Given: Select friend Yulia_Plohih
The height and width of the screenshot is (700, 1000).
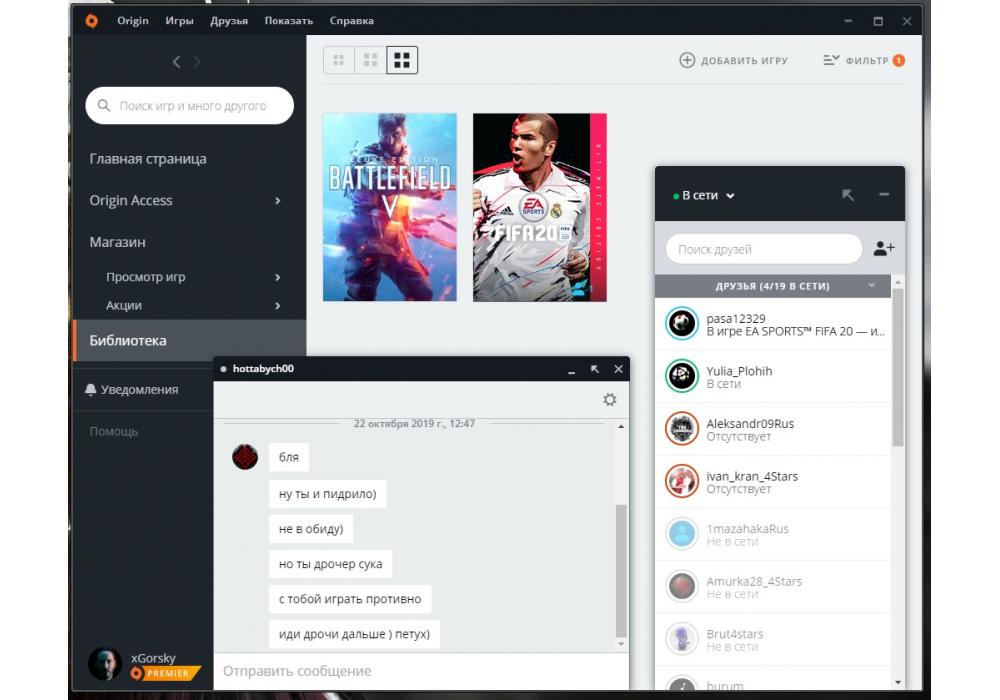Looking at the screenshot, I should [x=773, y=376].
